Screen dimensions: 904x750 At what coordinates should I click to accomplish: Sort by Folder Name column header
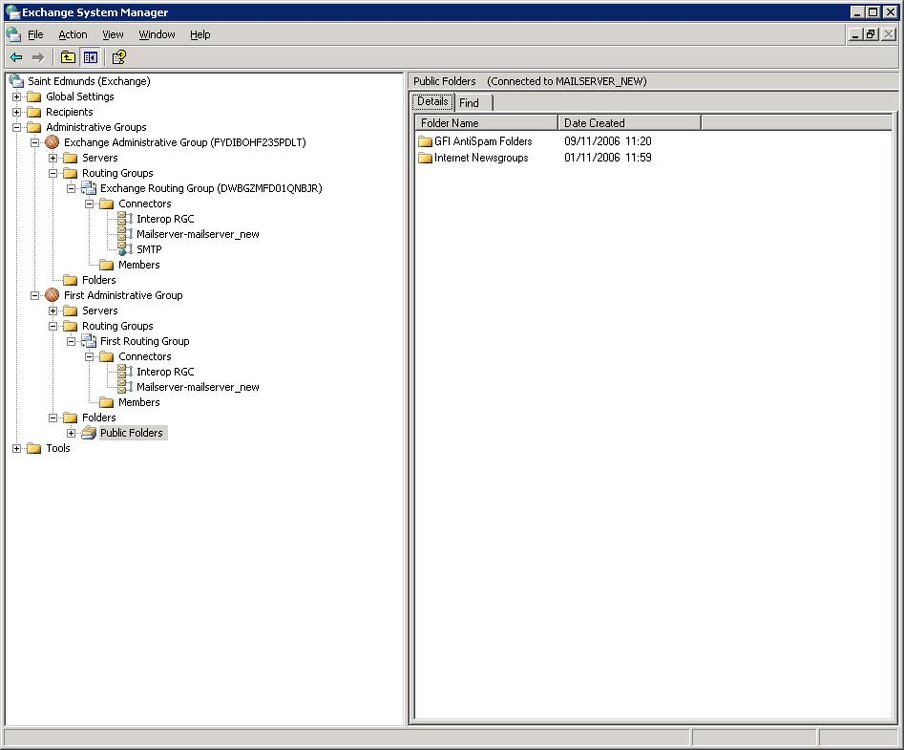coord(486,123)
